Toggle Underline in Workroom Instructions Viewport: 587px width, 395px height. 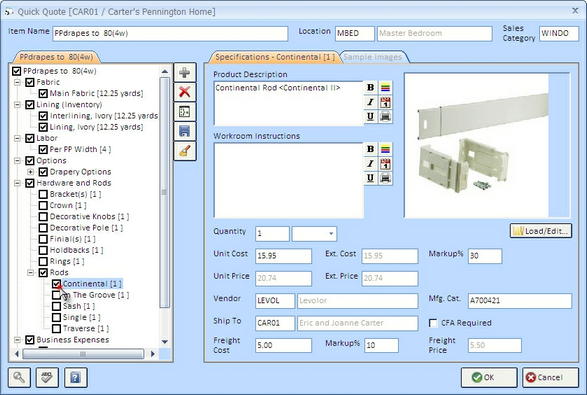370,178
